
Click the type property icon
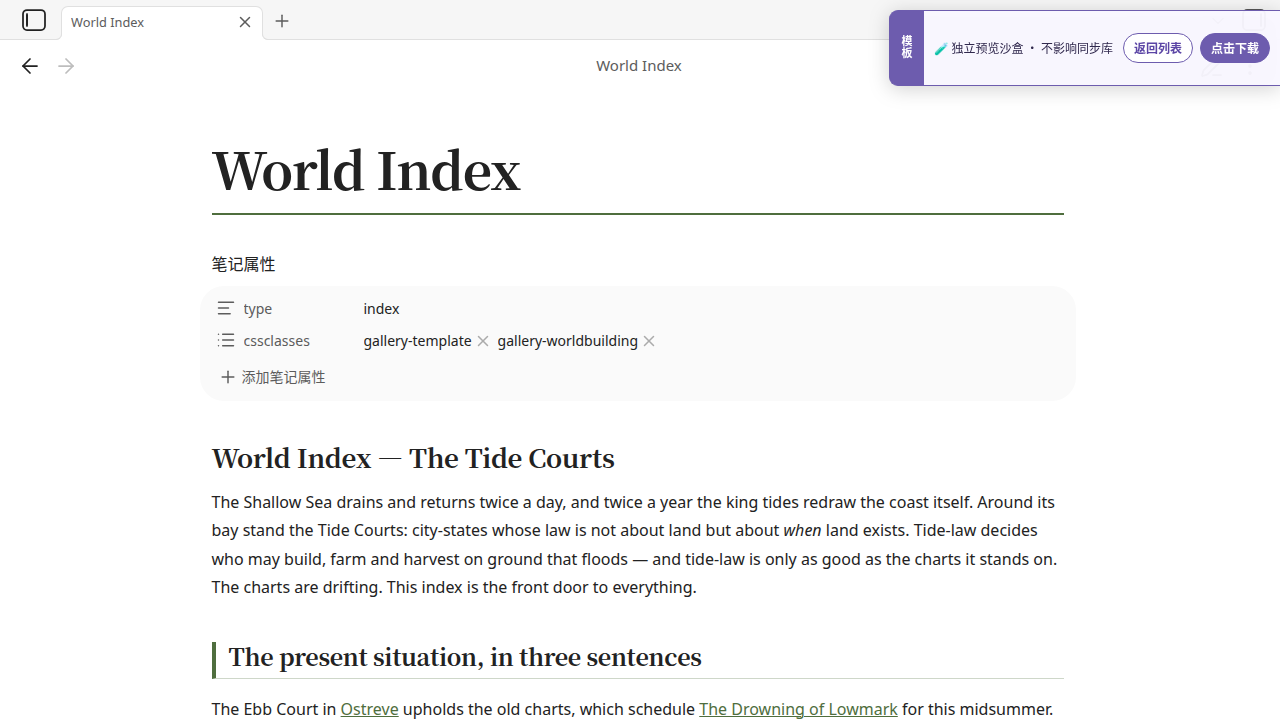pos(226,309)
